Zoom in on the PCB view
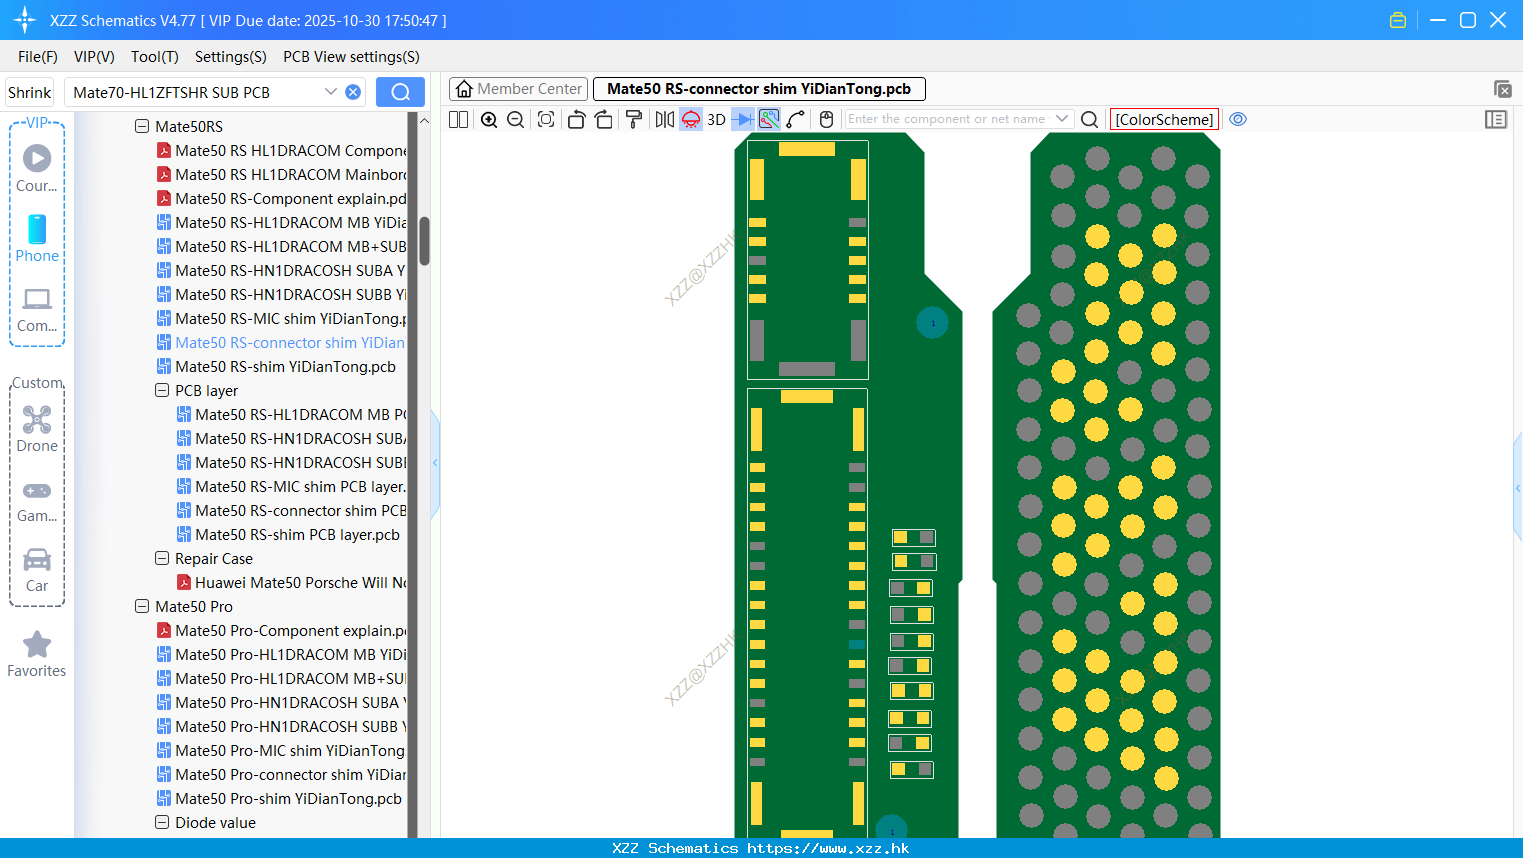1523x858 pixels. [489, 119]
